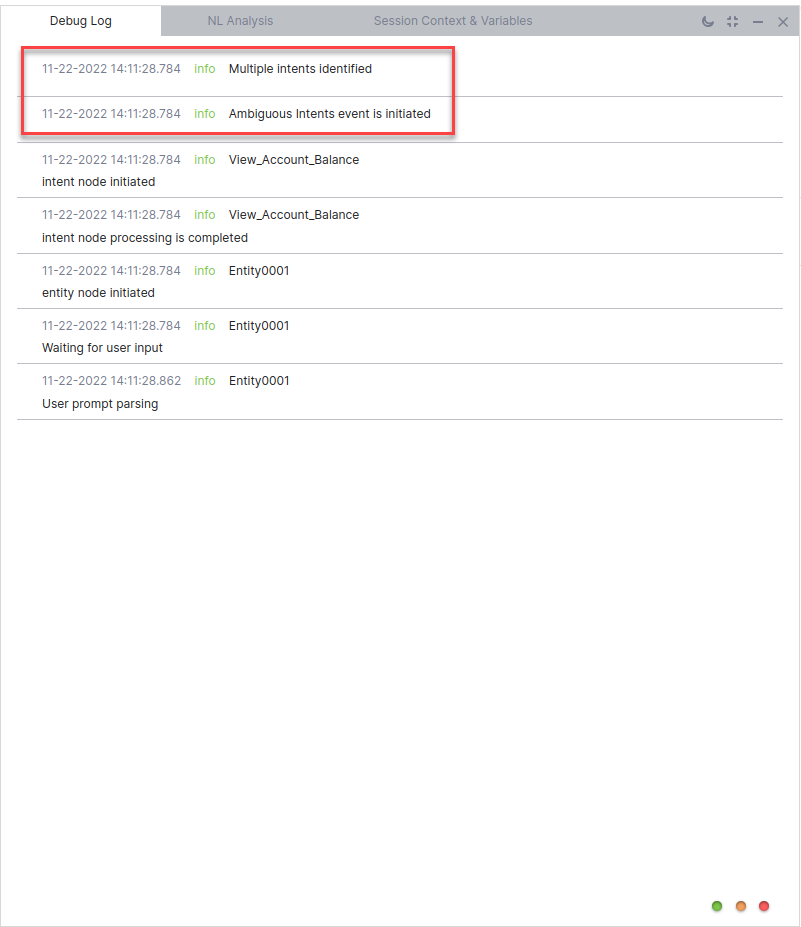The image size is (801, 927).
Task: Click the 'entity node initiated' log message
Action: (x=98, y=293)
